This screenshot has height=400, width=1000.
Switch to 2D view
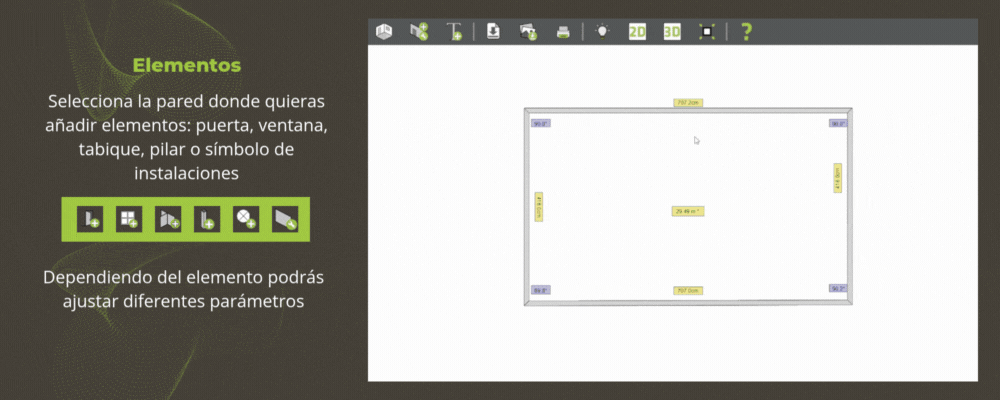pos(637,31)
